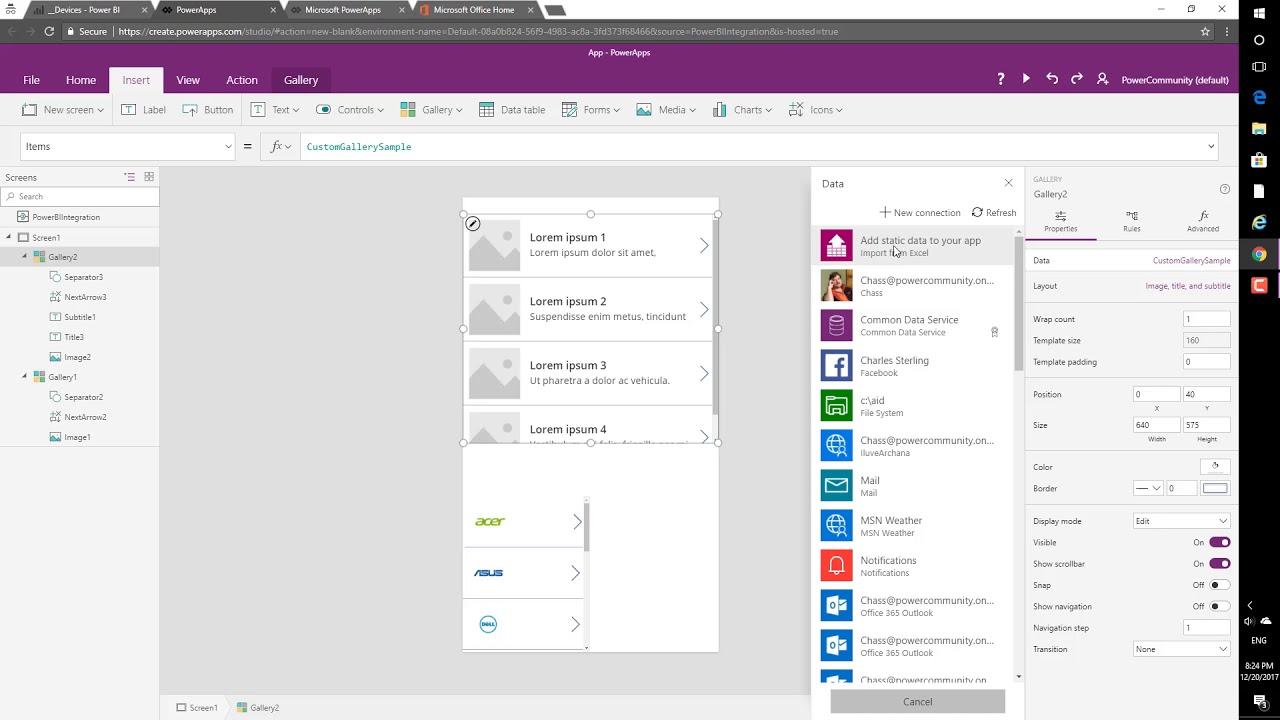Collapse the Gallery2 tree node
1280x720 pixels.
coord(25,257)
